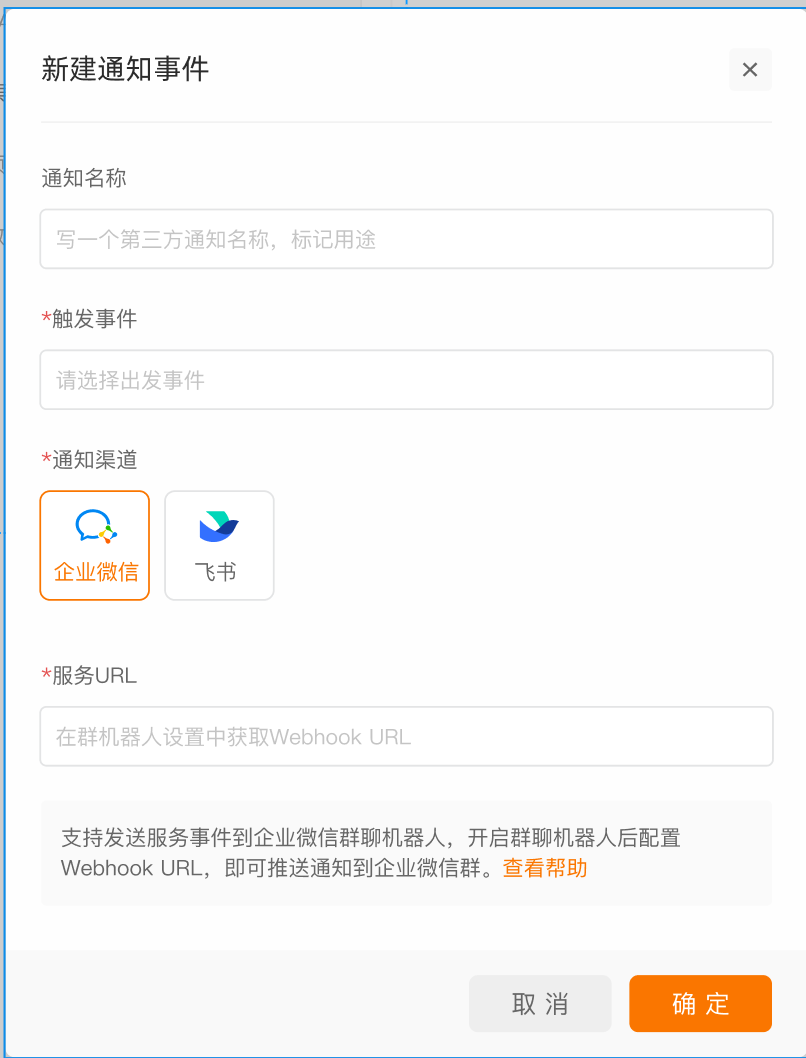Click the placeholder 请选择出发事件 text
The width and height of the screenshot is (806, 1058).
coord(130,381)
